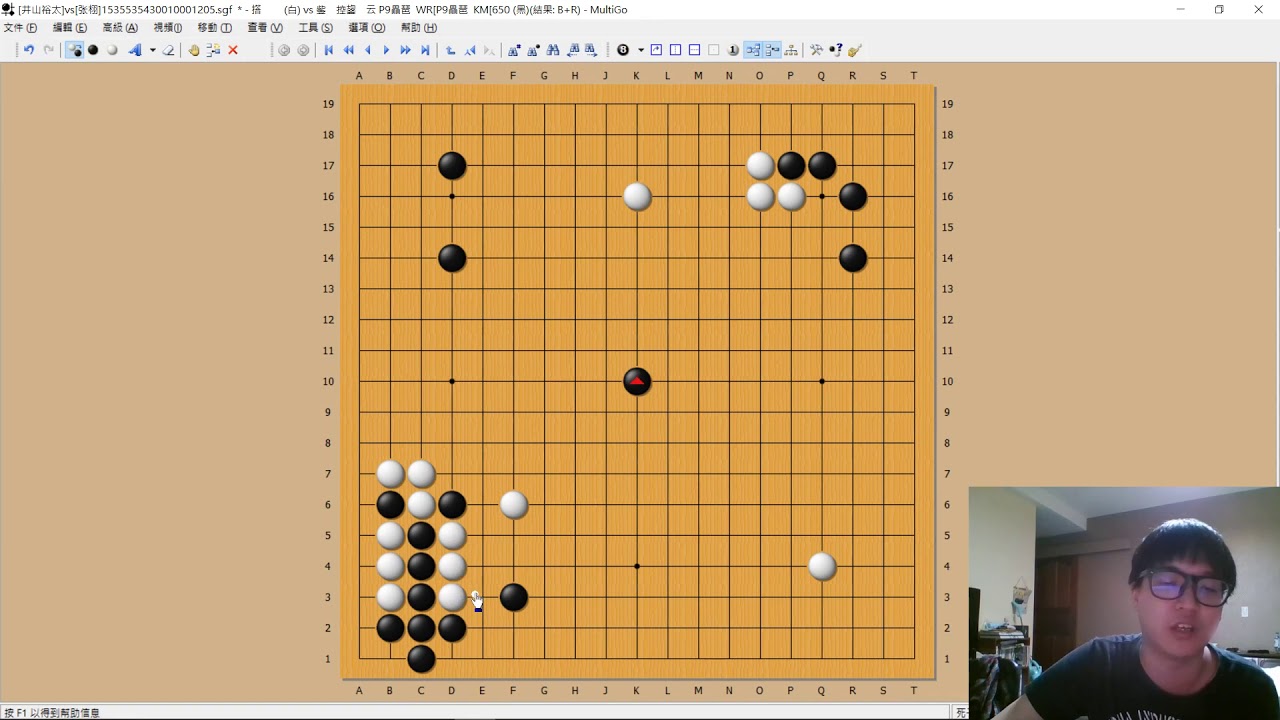Open the move-number display dropdown arrow
The image size is (1280, 720).
[641, 50]
